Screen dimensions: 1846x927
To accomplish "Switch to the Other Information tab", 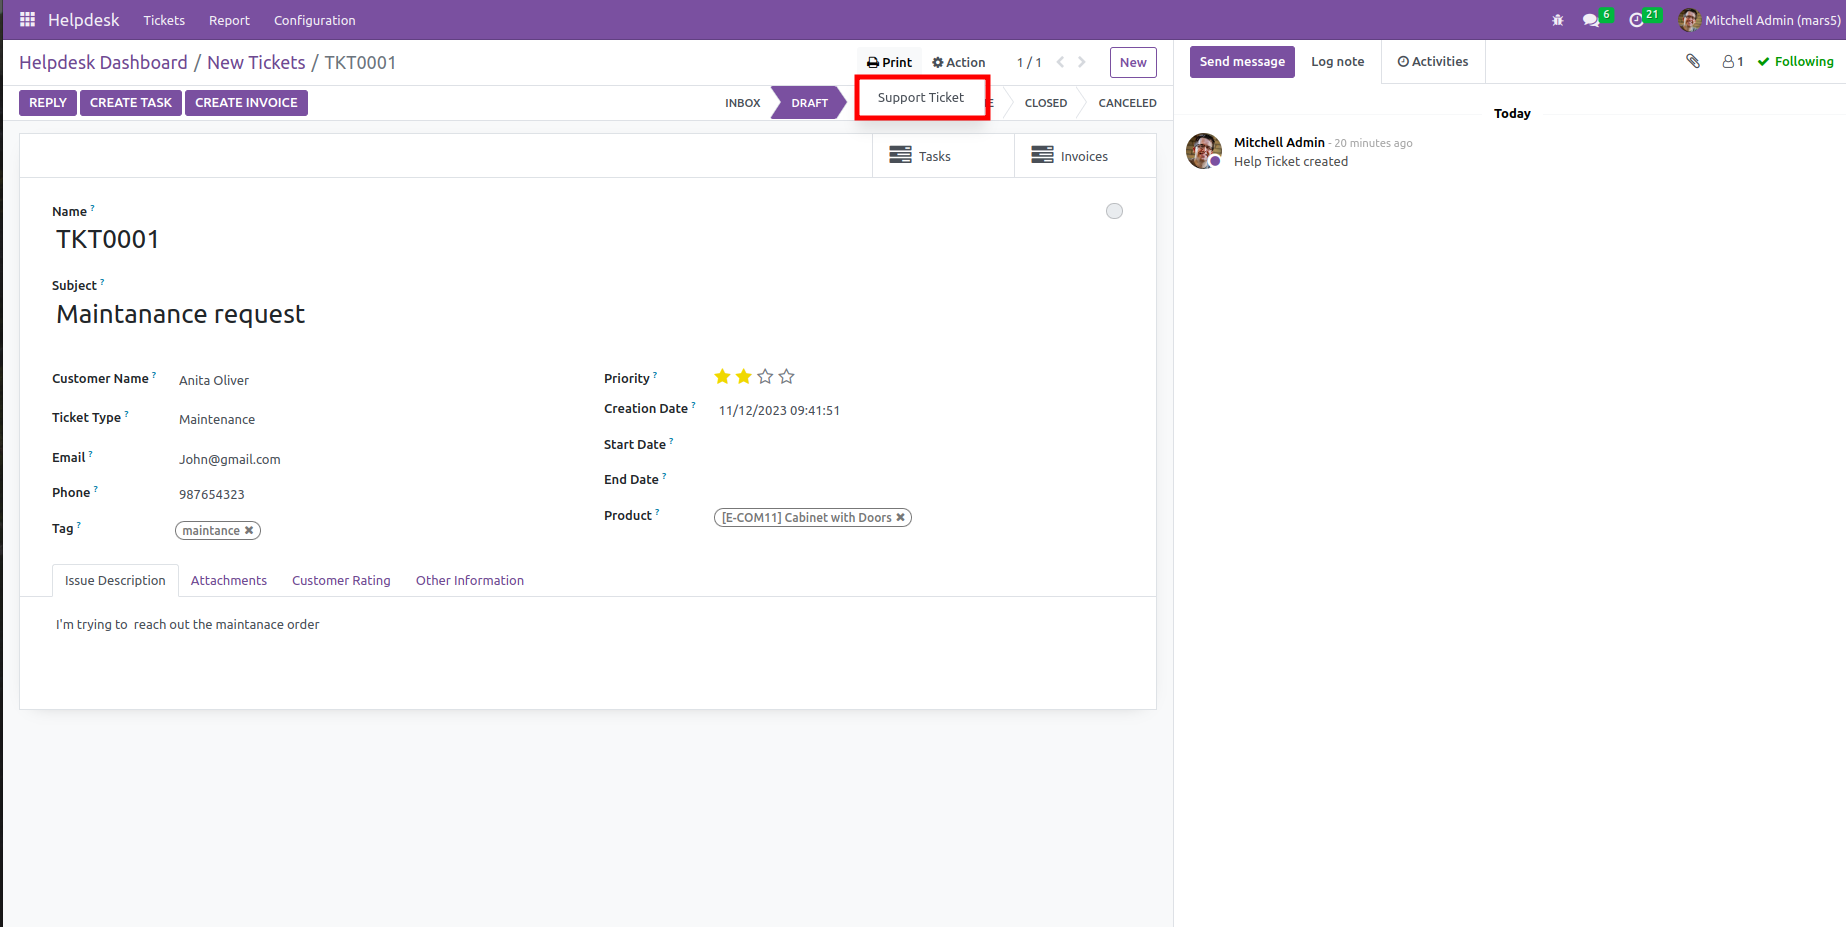I will [470, 581].
